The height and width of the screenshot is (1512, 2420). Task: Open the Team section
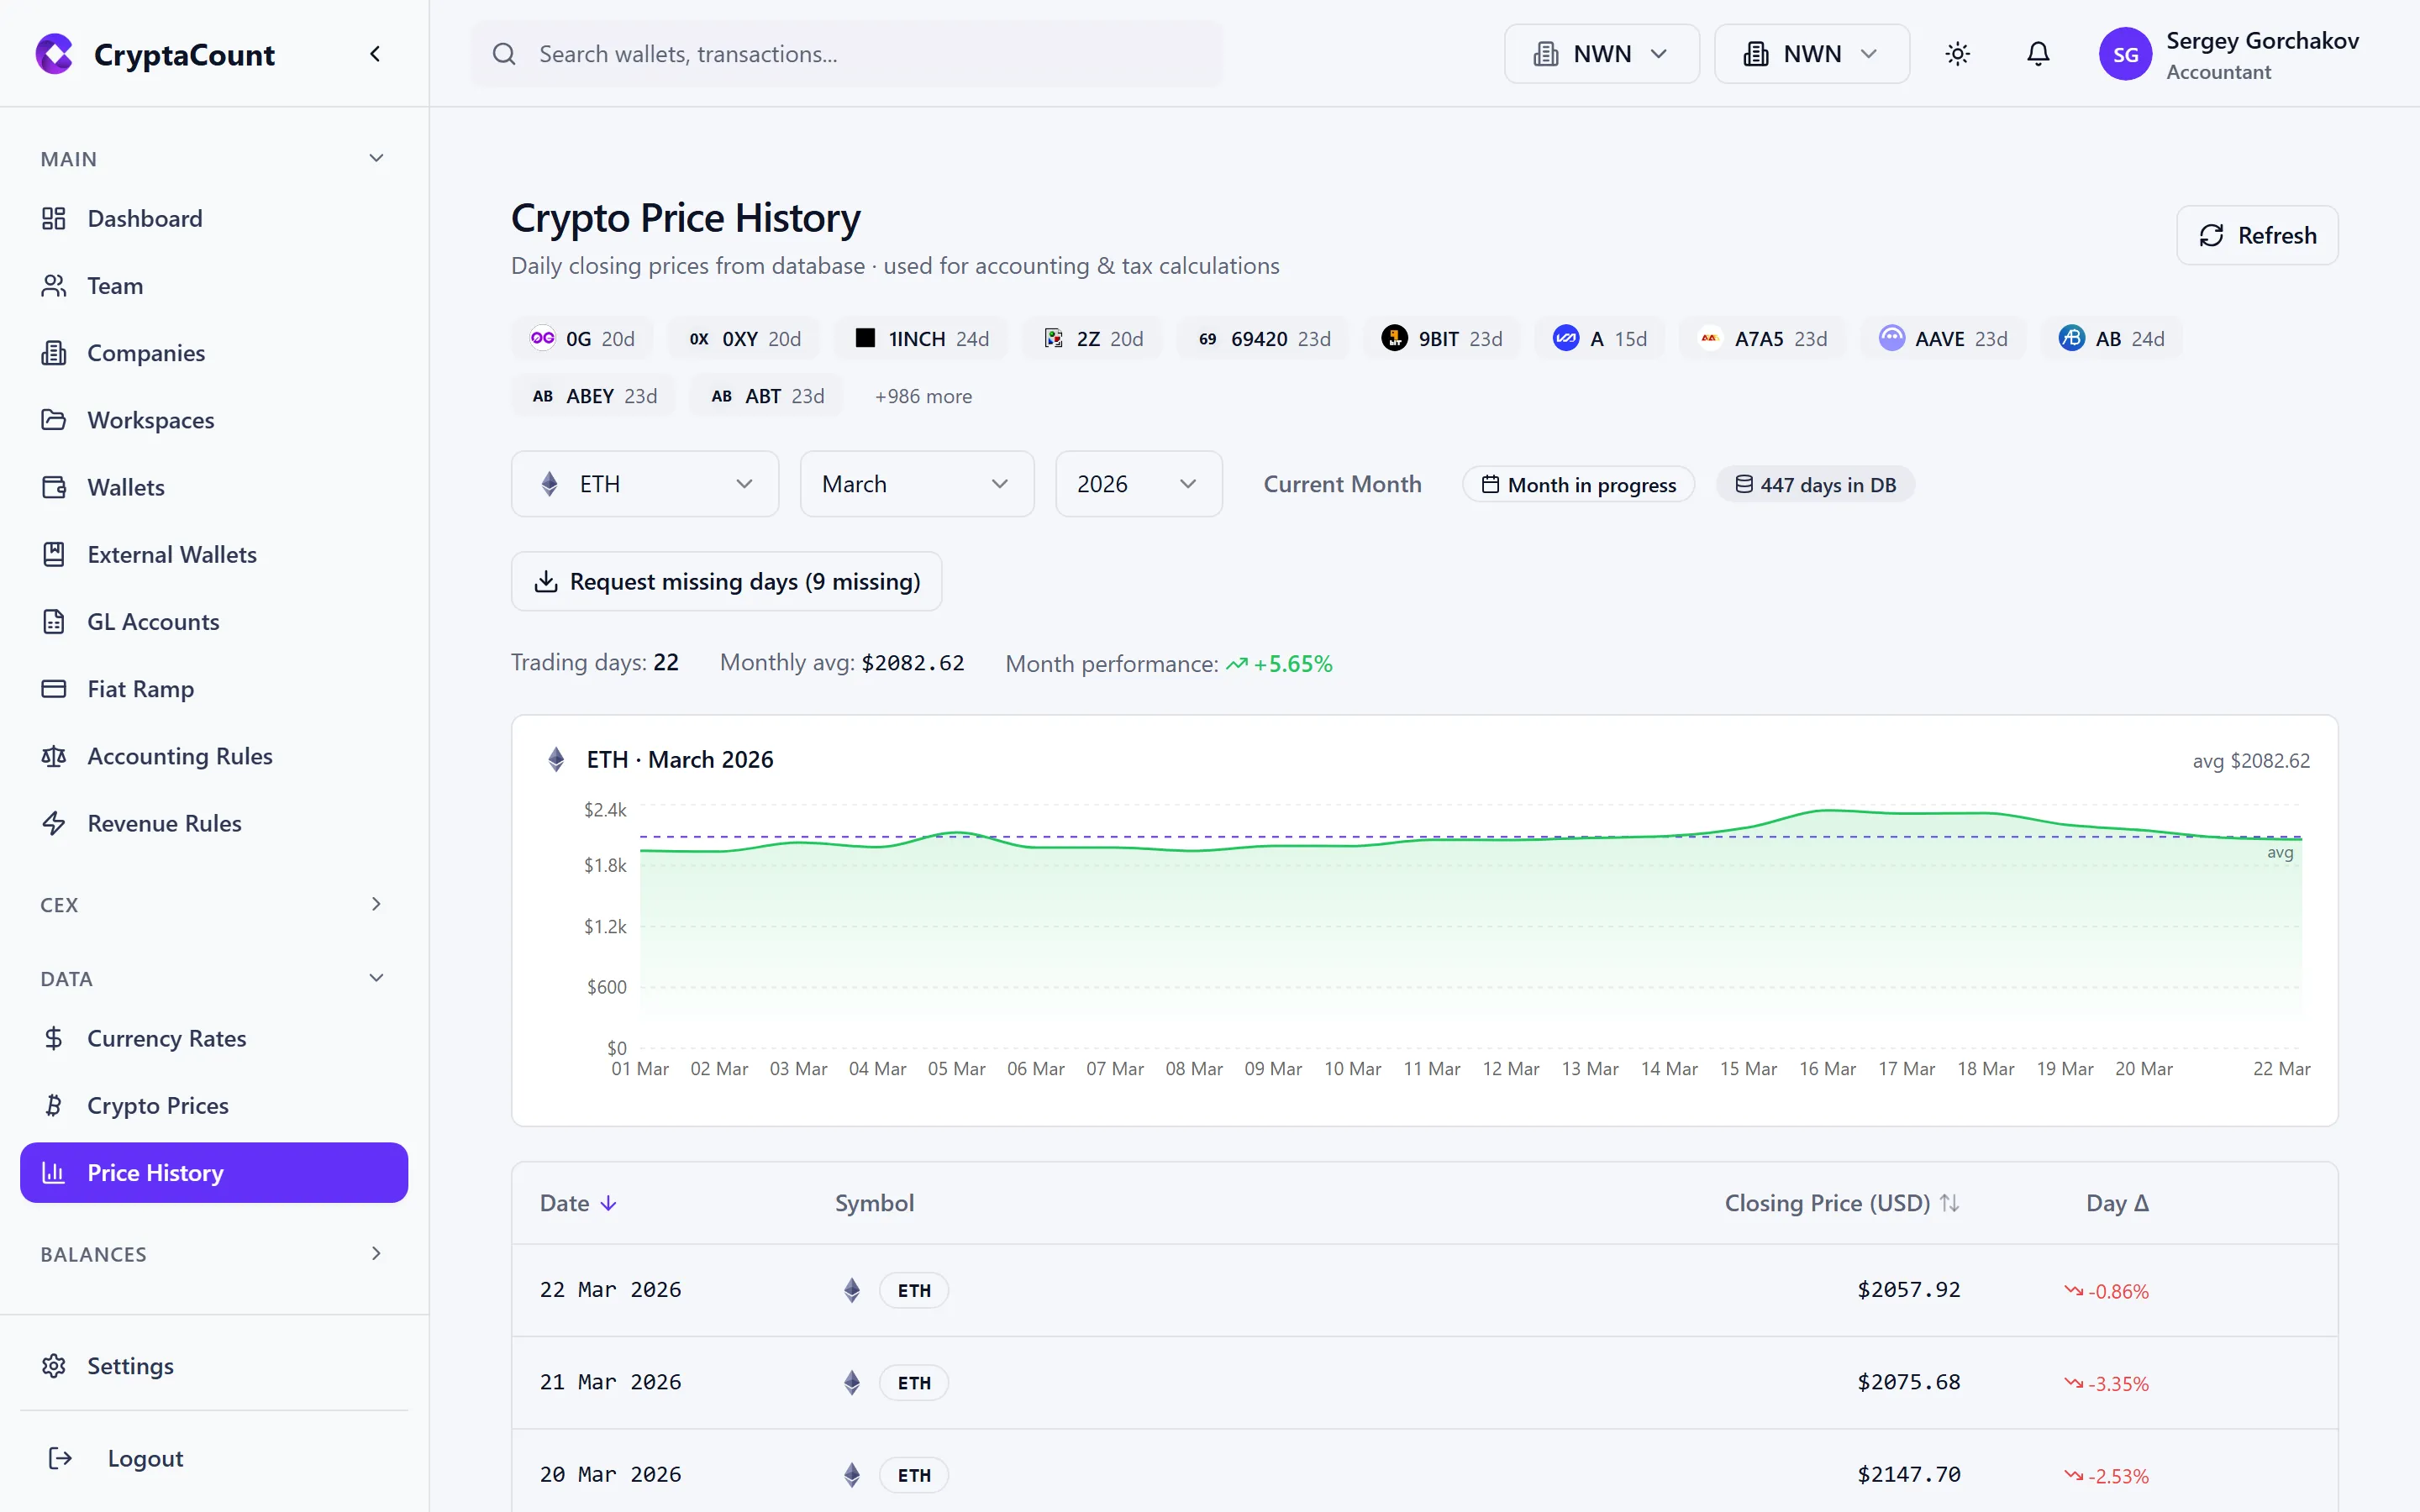coord(115,285)
